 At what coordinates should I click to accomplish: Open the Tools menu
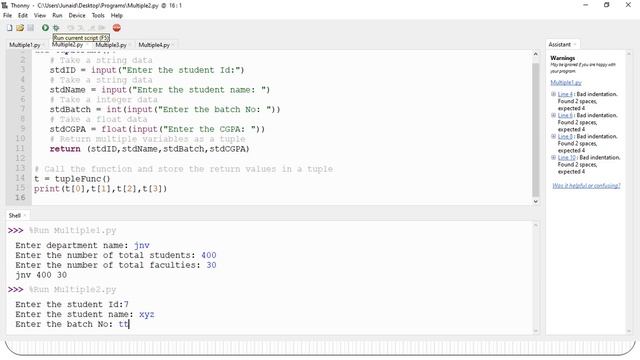coord(98,16)
